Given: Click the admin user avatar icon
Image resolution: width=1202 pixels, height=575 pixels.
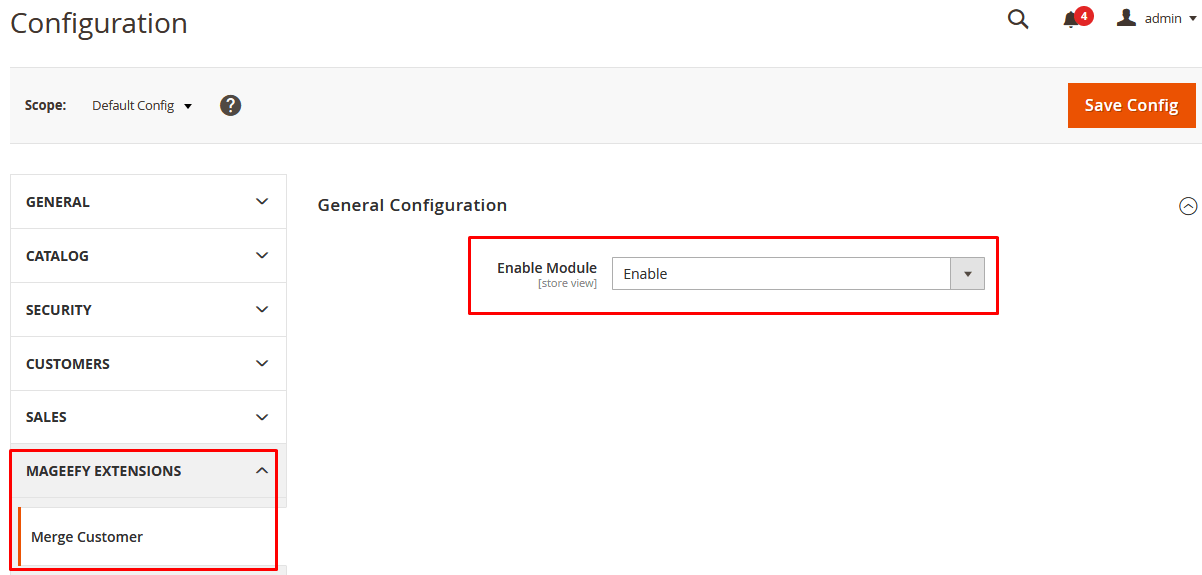Looking at the screenshot, I should (1126, 18).
